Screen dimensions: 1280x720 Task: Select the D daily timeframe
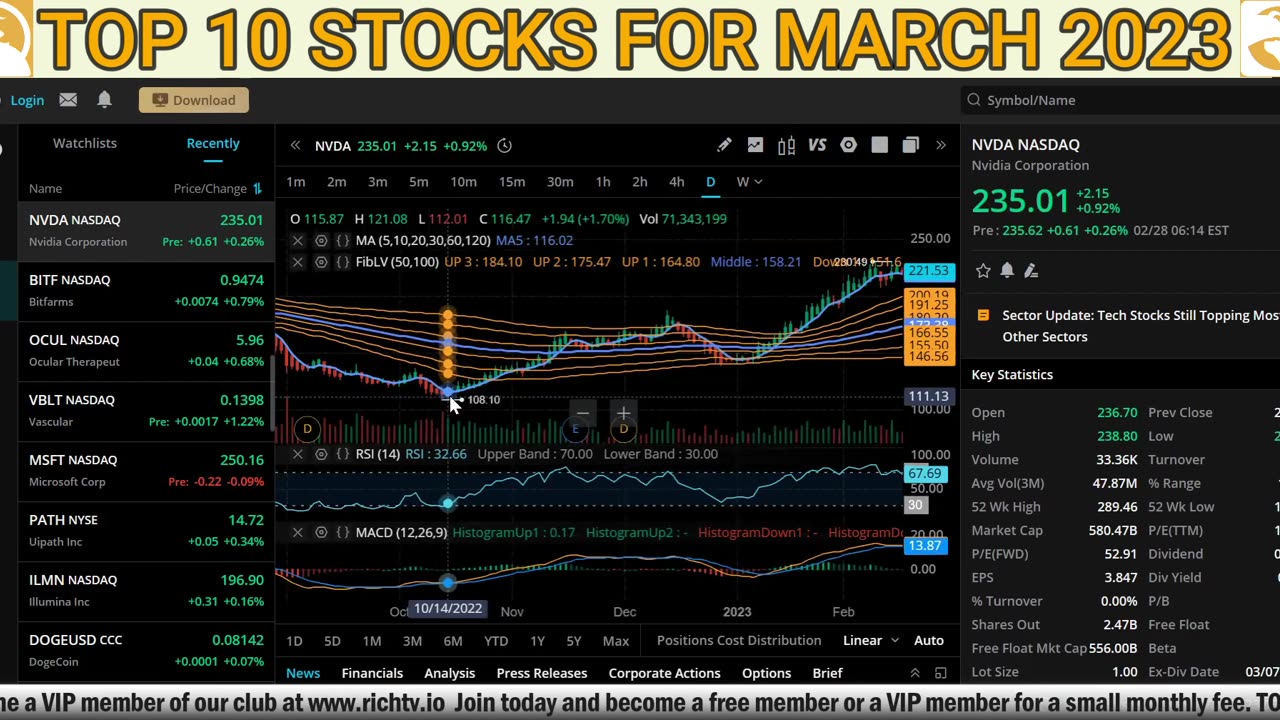point(711,182)
